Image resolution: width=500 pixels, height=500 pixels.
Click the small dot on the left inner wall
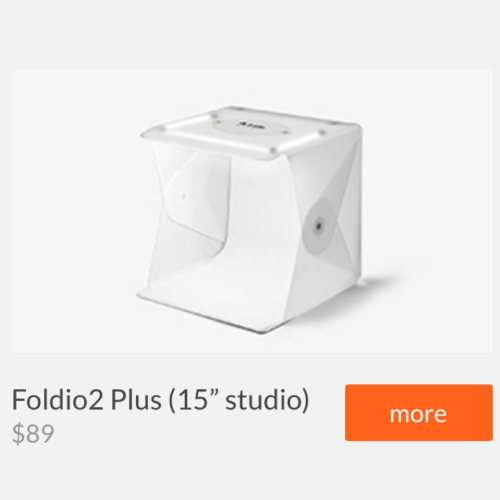click(183, 197)
